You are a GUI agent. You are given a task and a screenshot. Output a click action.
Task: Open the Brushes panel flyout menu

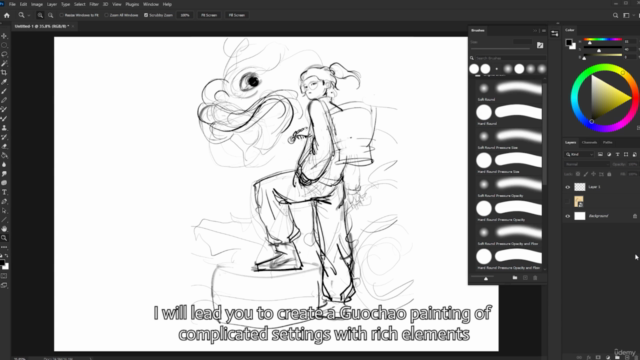click(x=544, y=31)
